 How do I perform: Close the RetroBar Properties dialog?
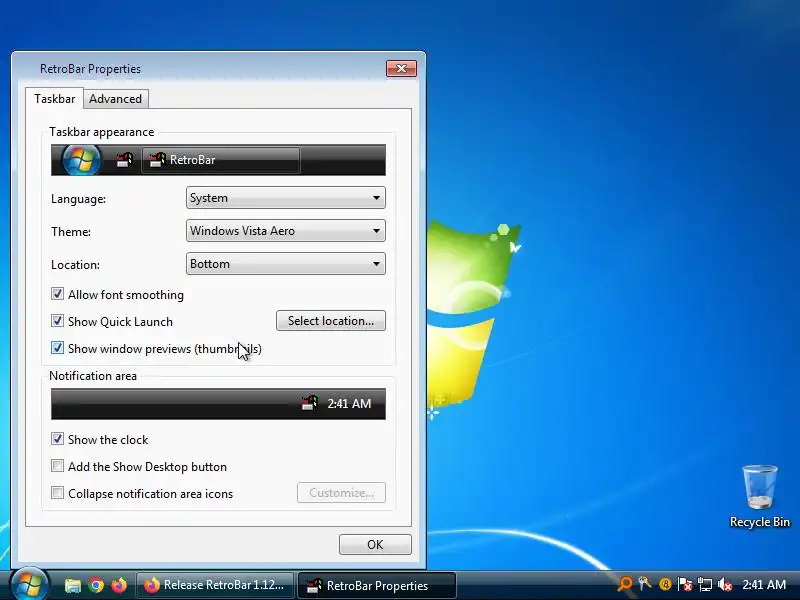point(402,68)
